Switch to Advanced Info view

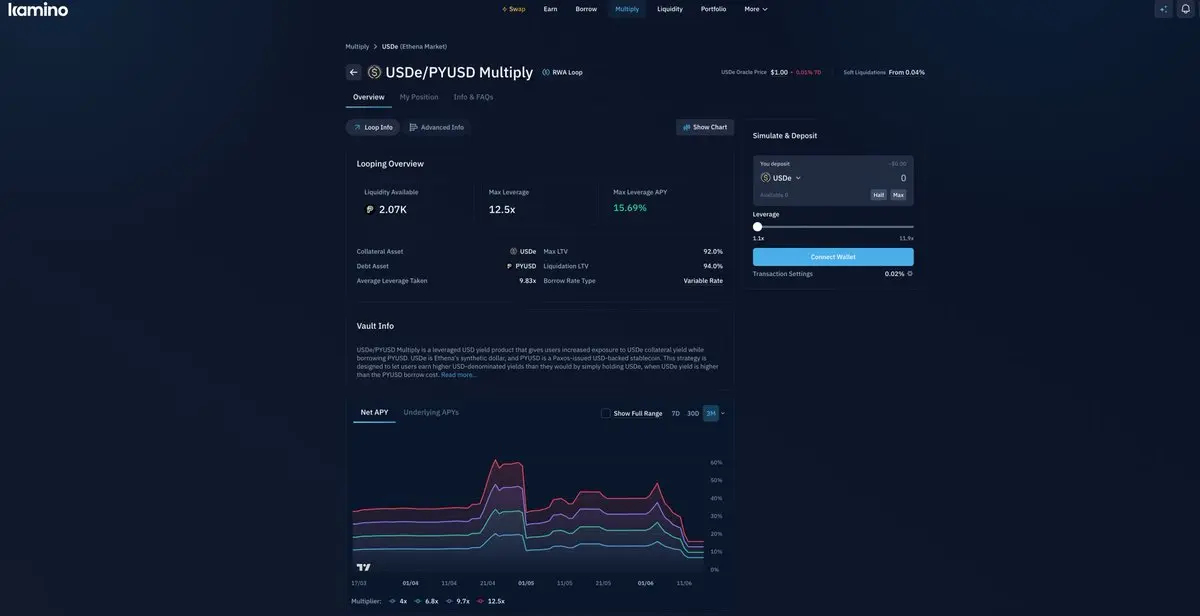click(437, 127)
